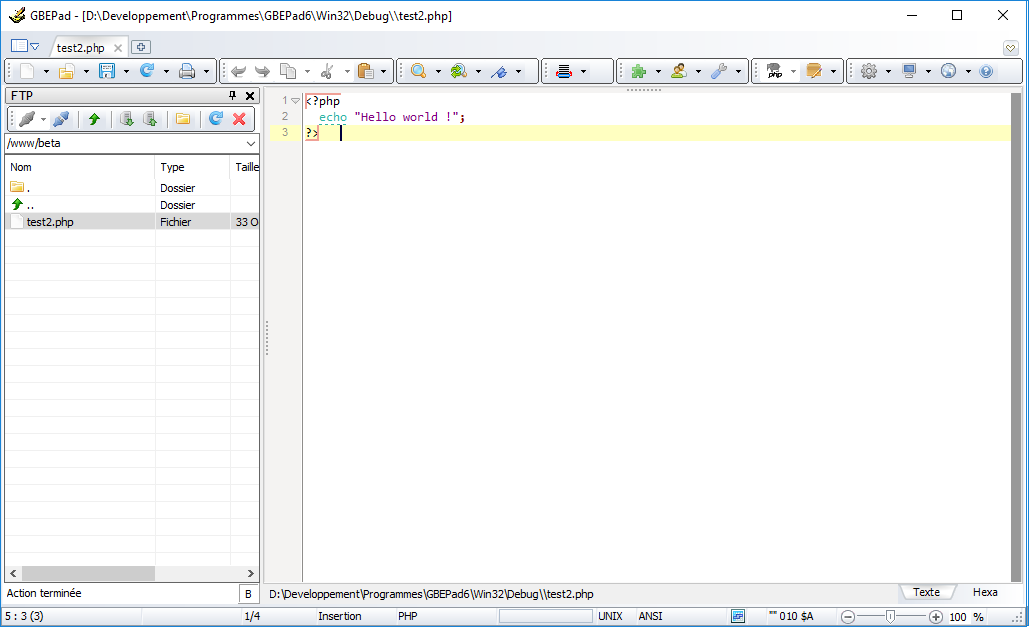Switch to the test2.php tab
This screenshot has height=627, width=1029.
[80, 48]
